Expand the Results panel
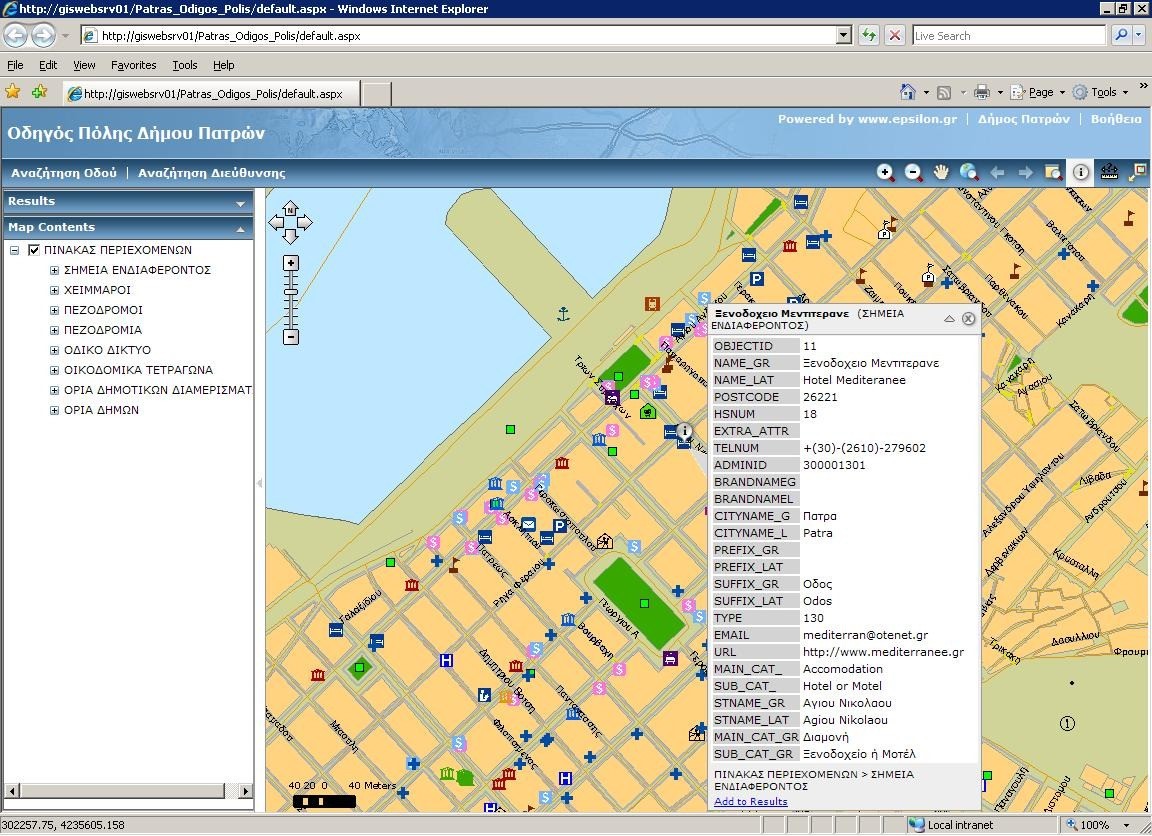Image resolution: width=1152 pixels, height=836 pixels. [x=240, y=203]
